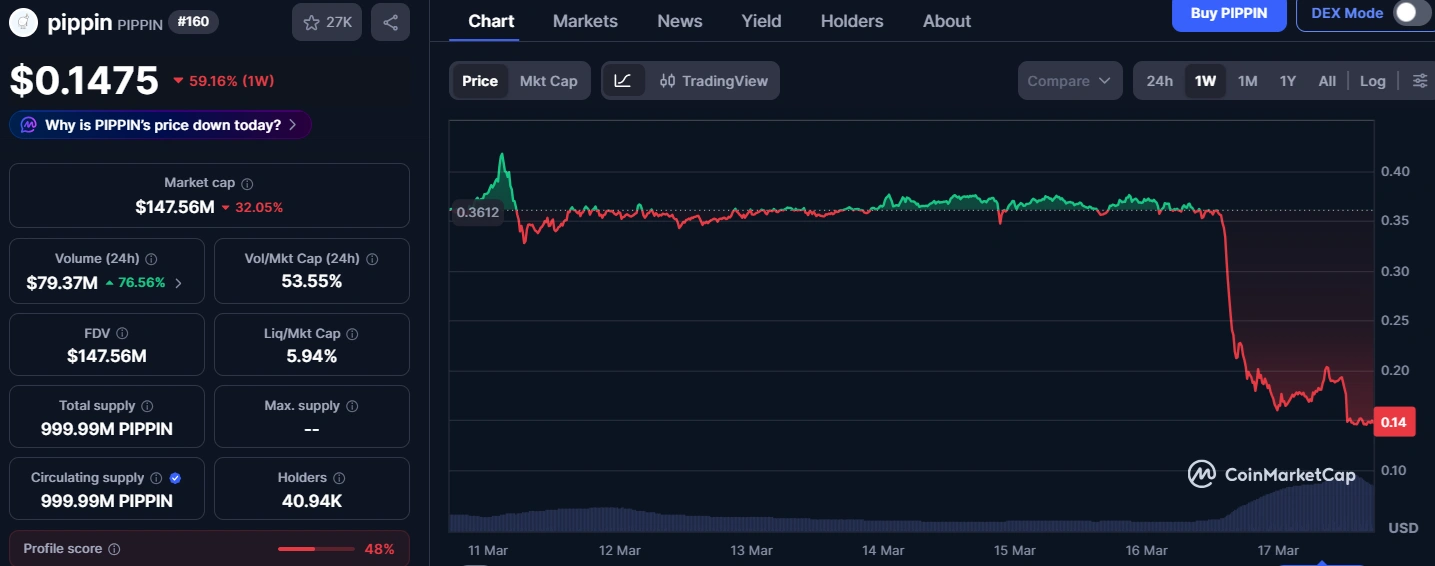Open Market cap info tooltip icon
Image resolution: width=1435 pixels, height=566 pixels.
pyautogui.click(x=247, y=183)
